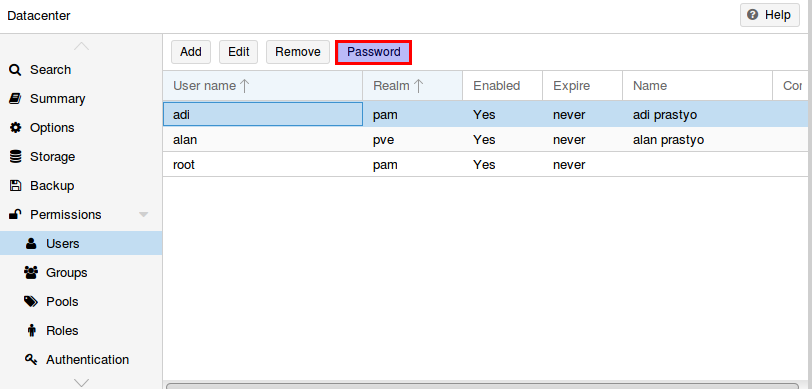Click the 'Yes' enabled cell in root row
The width and height of the screenshot is (812, 389).
502,165
